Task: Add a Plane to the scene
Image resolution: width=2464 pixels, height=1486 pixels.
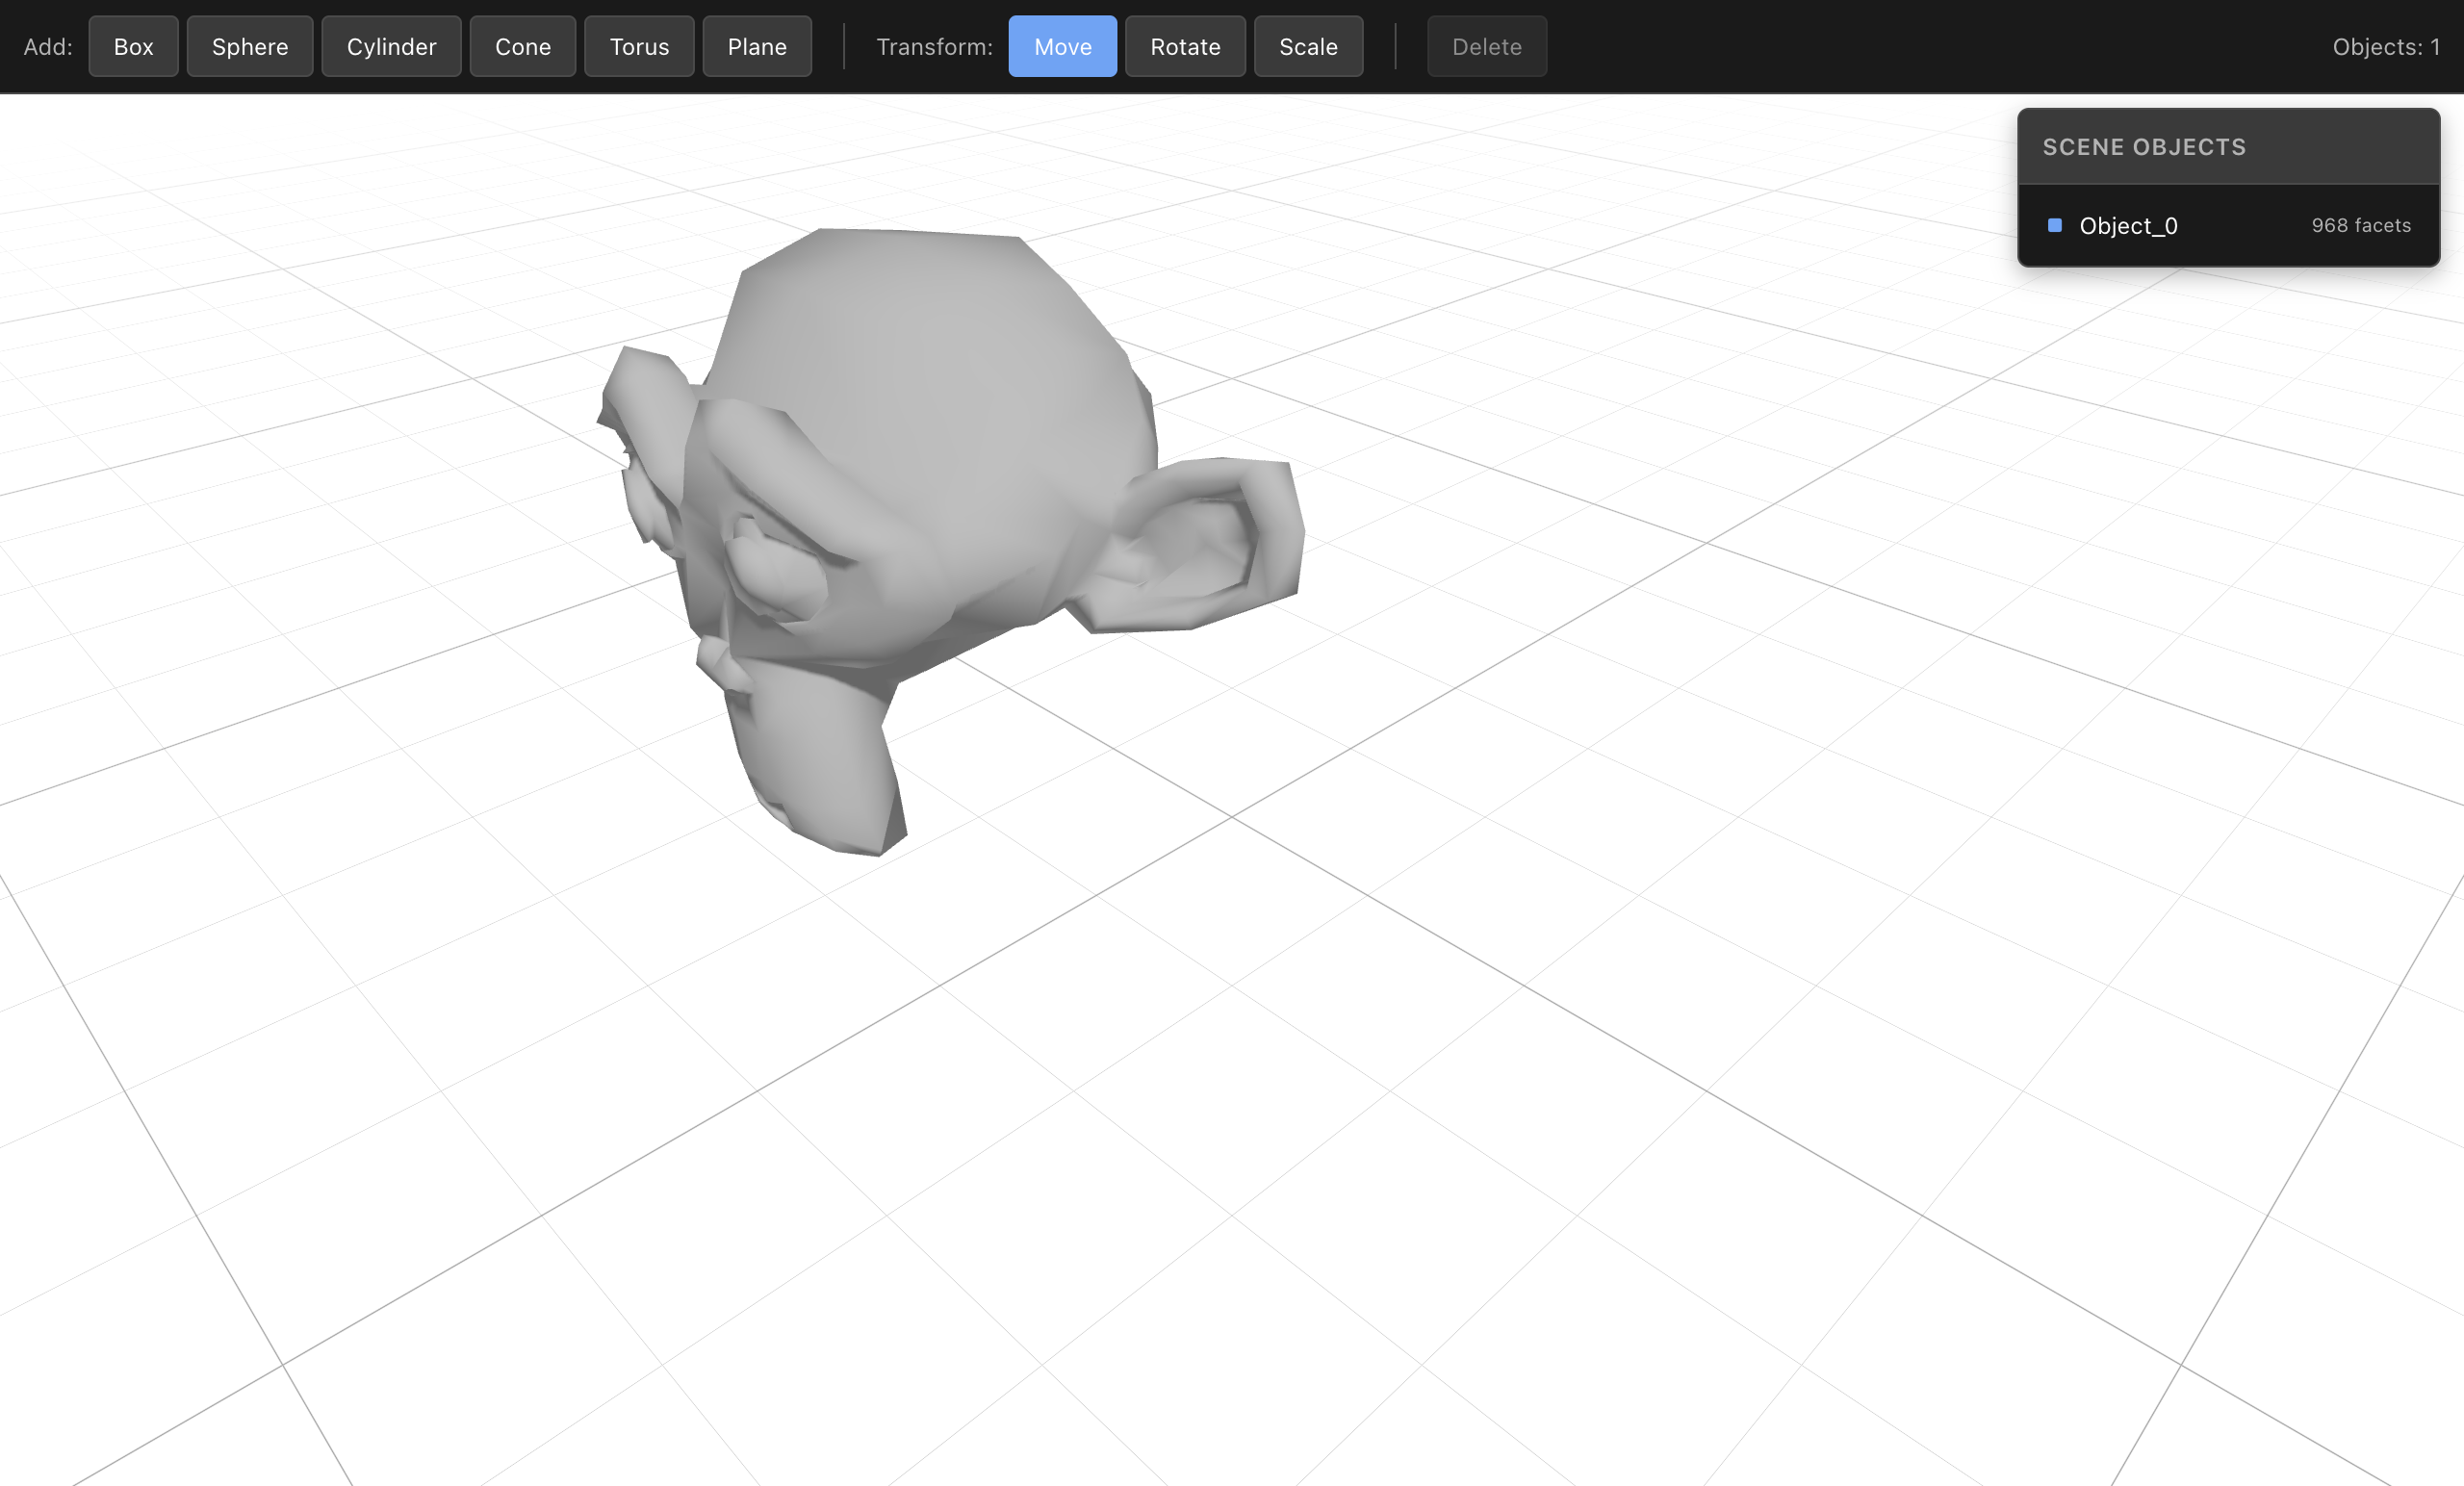Action: coord(756,46)
